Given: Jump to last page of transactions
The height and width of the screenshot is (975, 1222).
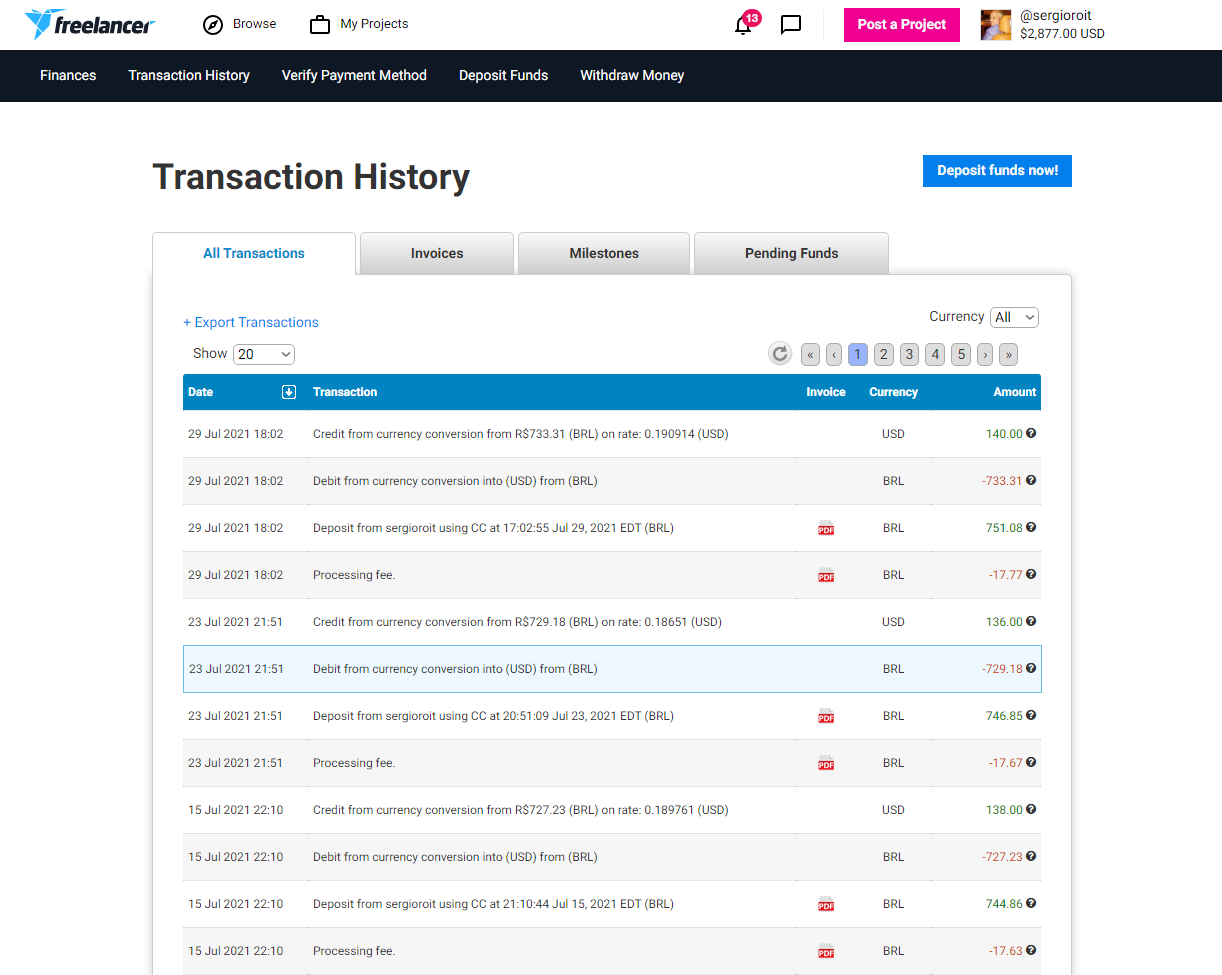Looking at the screenshot, I should click(x=1008, y=354).
